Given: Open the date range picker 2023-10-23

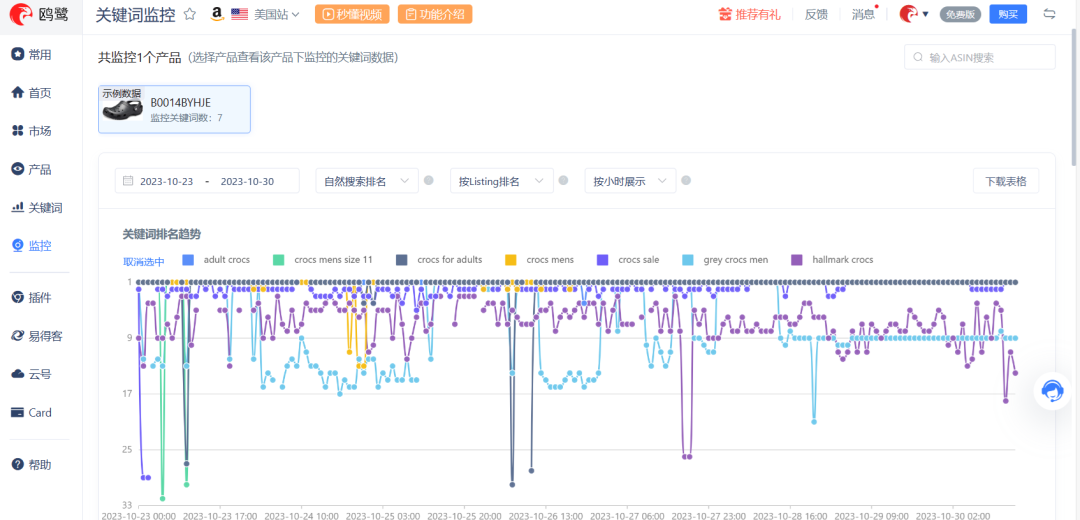Looking at the screenshot, I should click(207, 181).
